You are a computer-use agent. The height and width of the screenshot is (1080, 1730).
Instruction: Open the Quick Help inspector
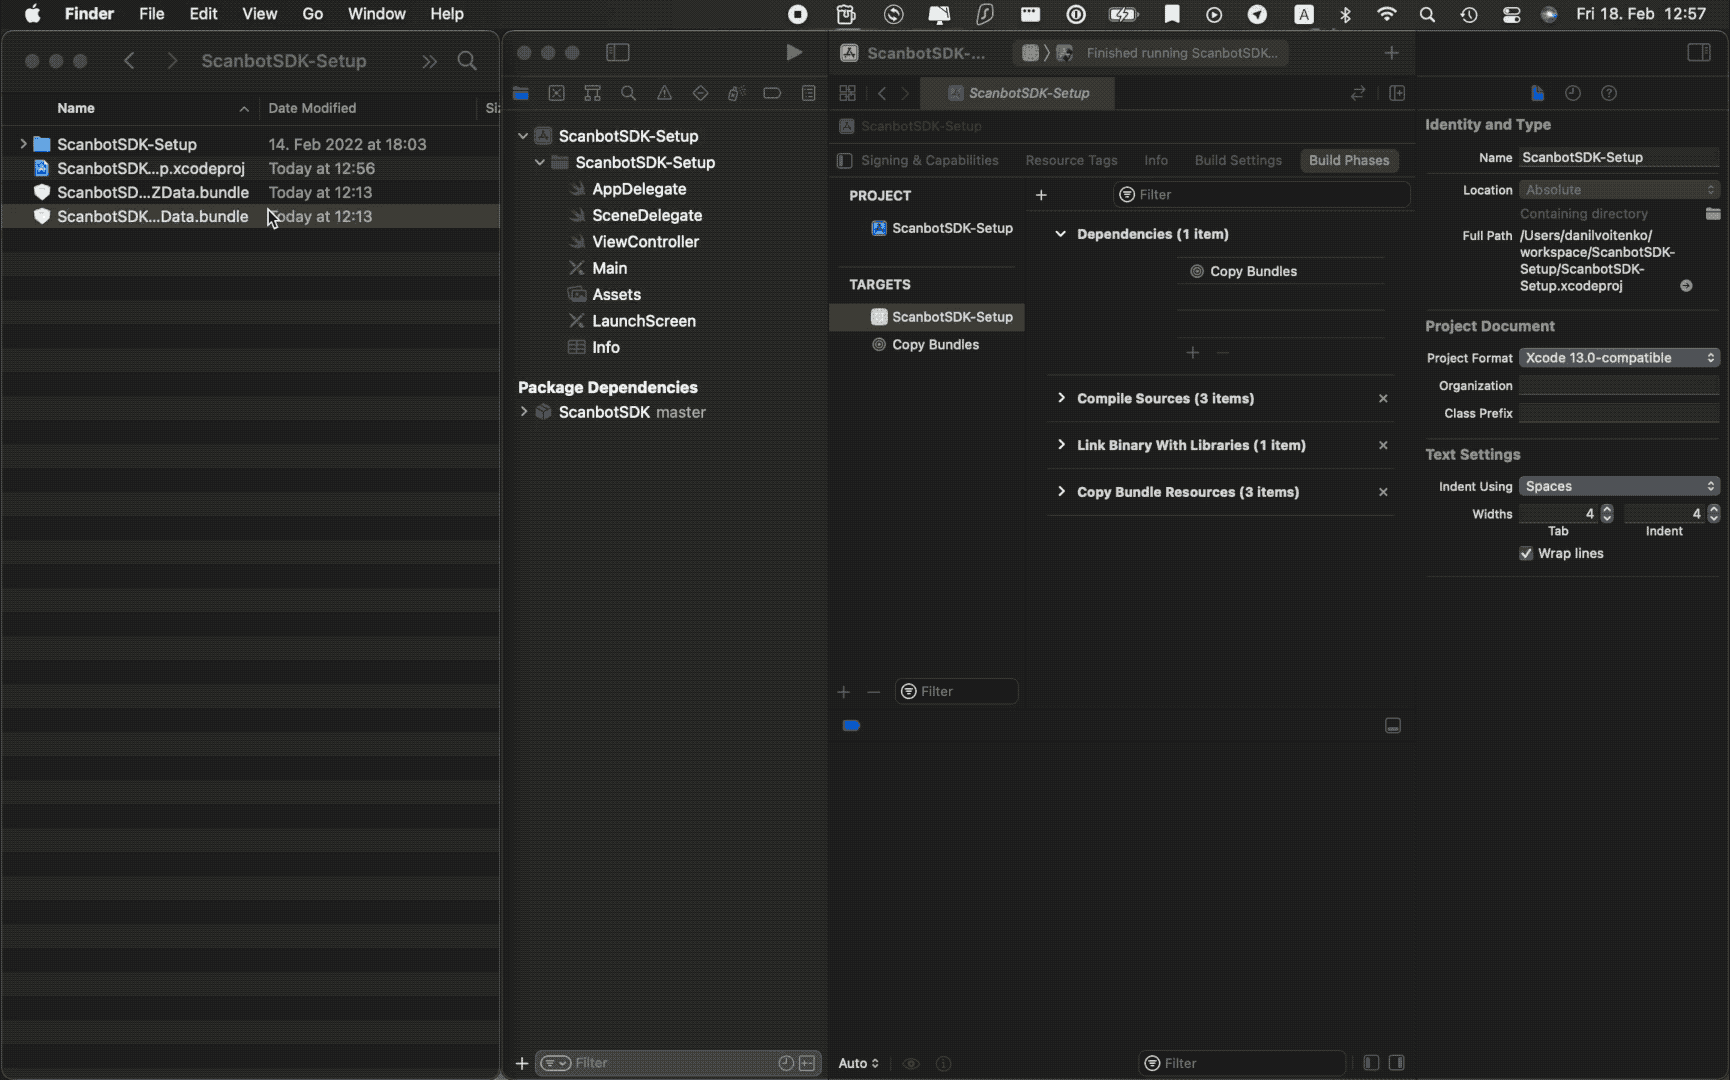click(1609, 93)
